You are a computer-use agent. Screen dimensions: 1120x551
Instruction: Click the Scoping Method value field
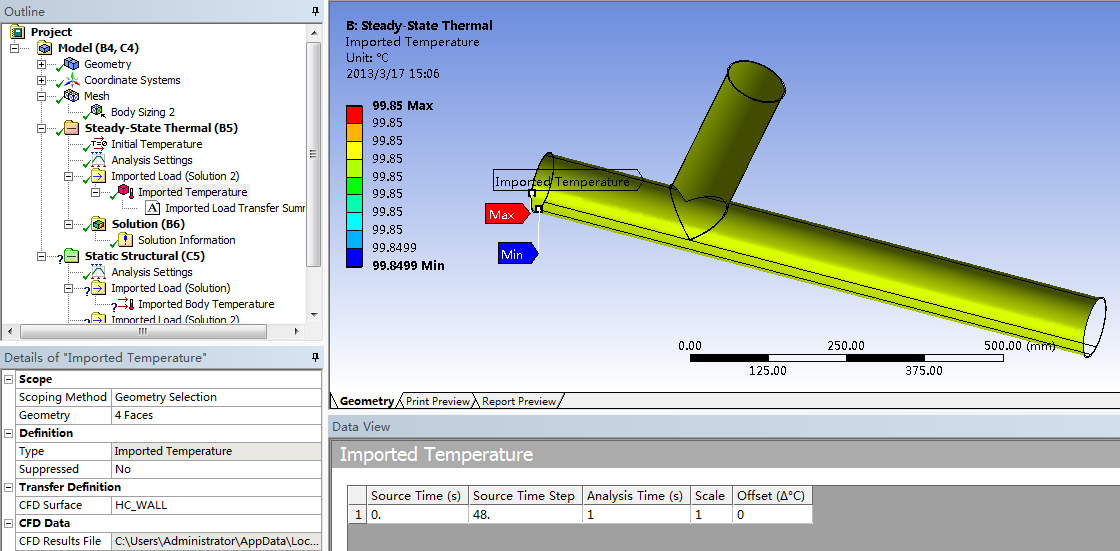pos(216,397)
